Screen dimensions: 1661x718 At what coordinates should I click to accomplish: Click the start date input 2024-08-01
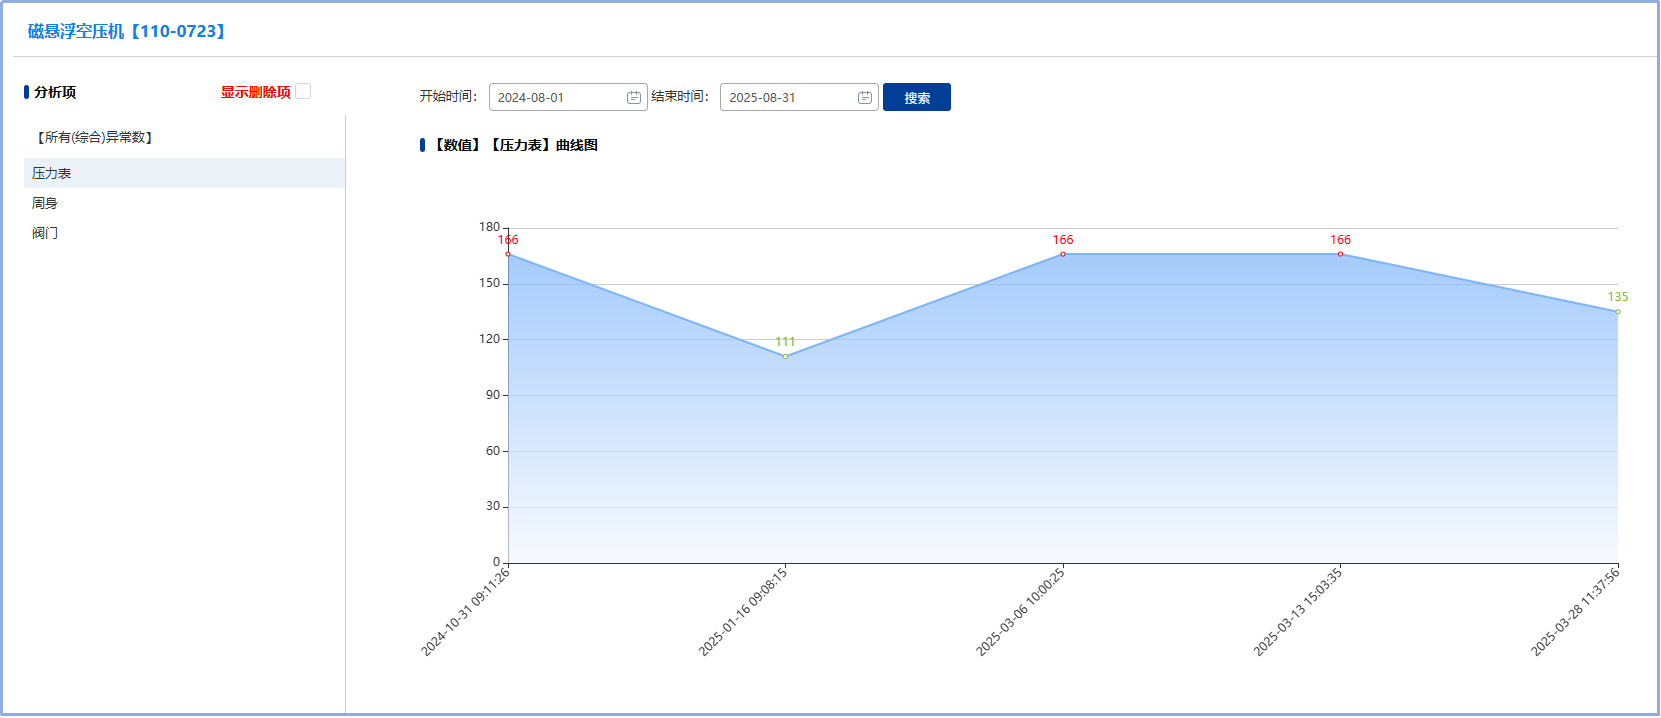point(555,97)
